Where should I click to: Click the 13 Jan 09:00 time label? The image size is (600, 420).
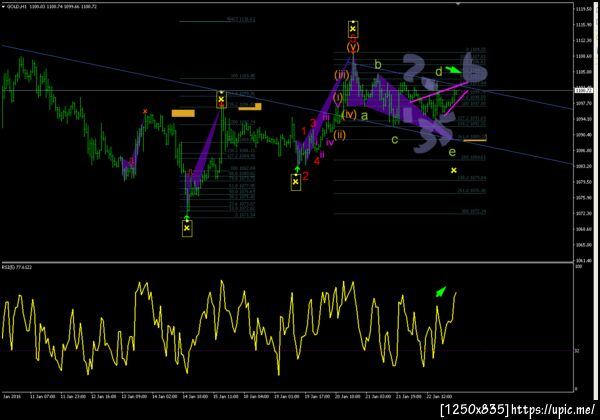coord(134,396)
